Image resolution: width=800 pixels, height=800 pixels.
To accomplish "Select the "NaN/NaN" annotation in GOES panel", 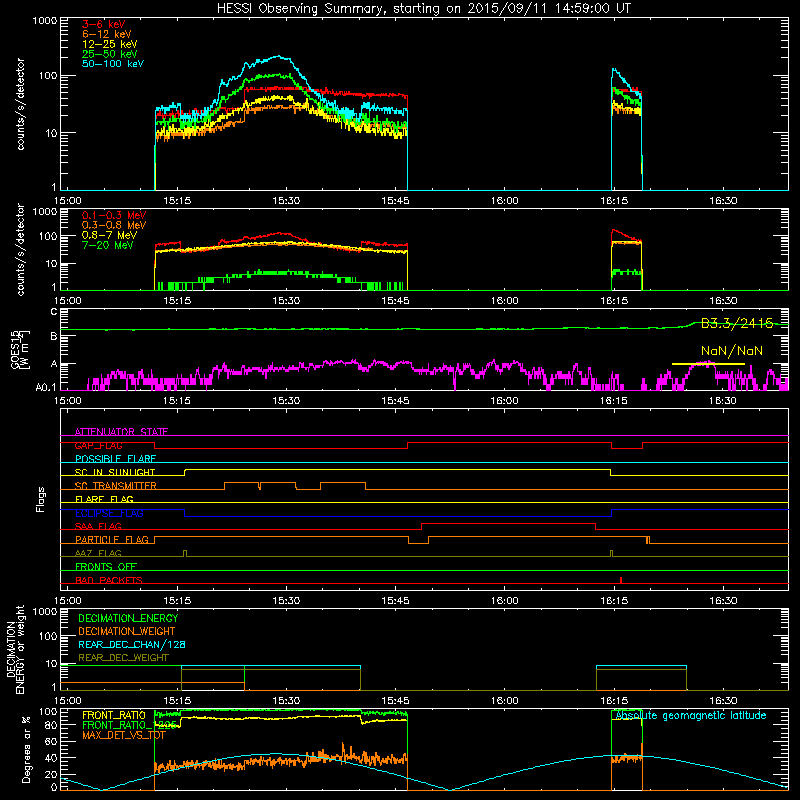I will [x=732, y=351].
